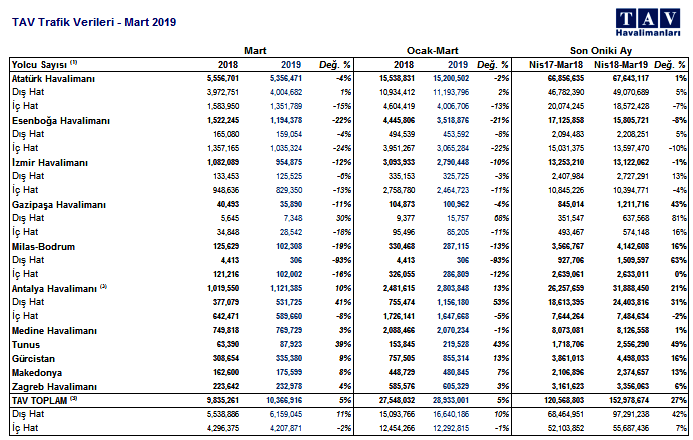Select İzmir value 1,082,089
The height and width of the screenshot is (440, 693).
[223, 162]
